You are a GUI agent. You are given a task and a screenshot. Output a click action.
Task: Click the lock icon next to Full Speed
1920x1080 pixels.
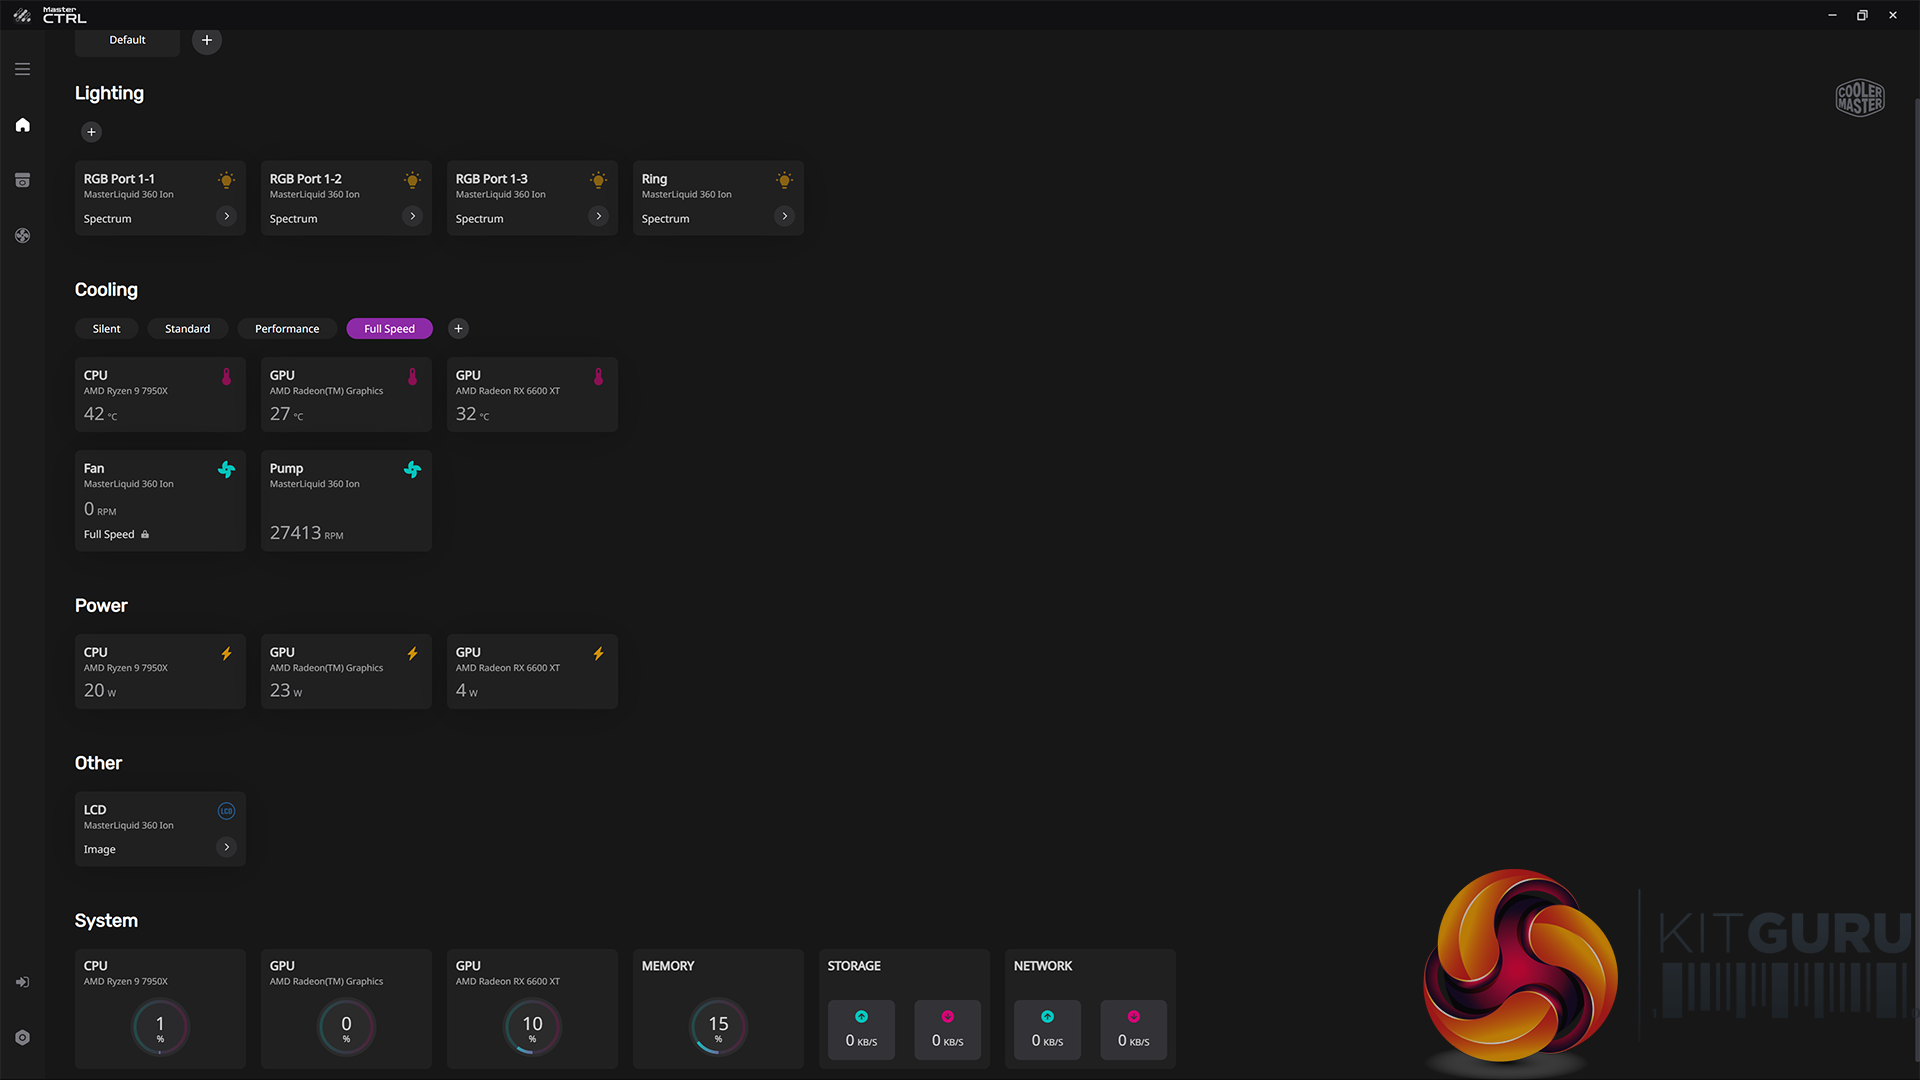point(145,535)
